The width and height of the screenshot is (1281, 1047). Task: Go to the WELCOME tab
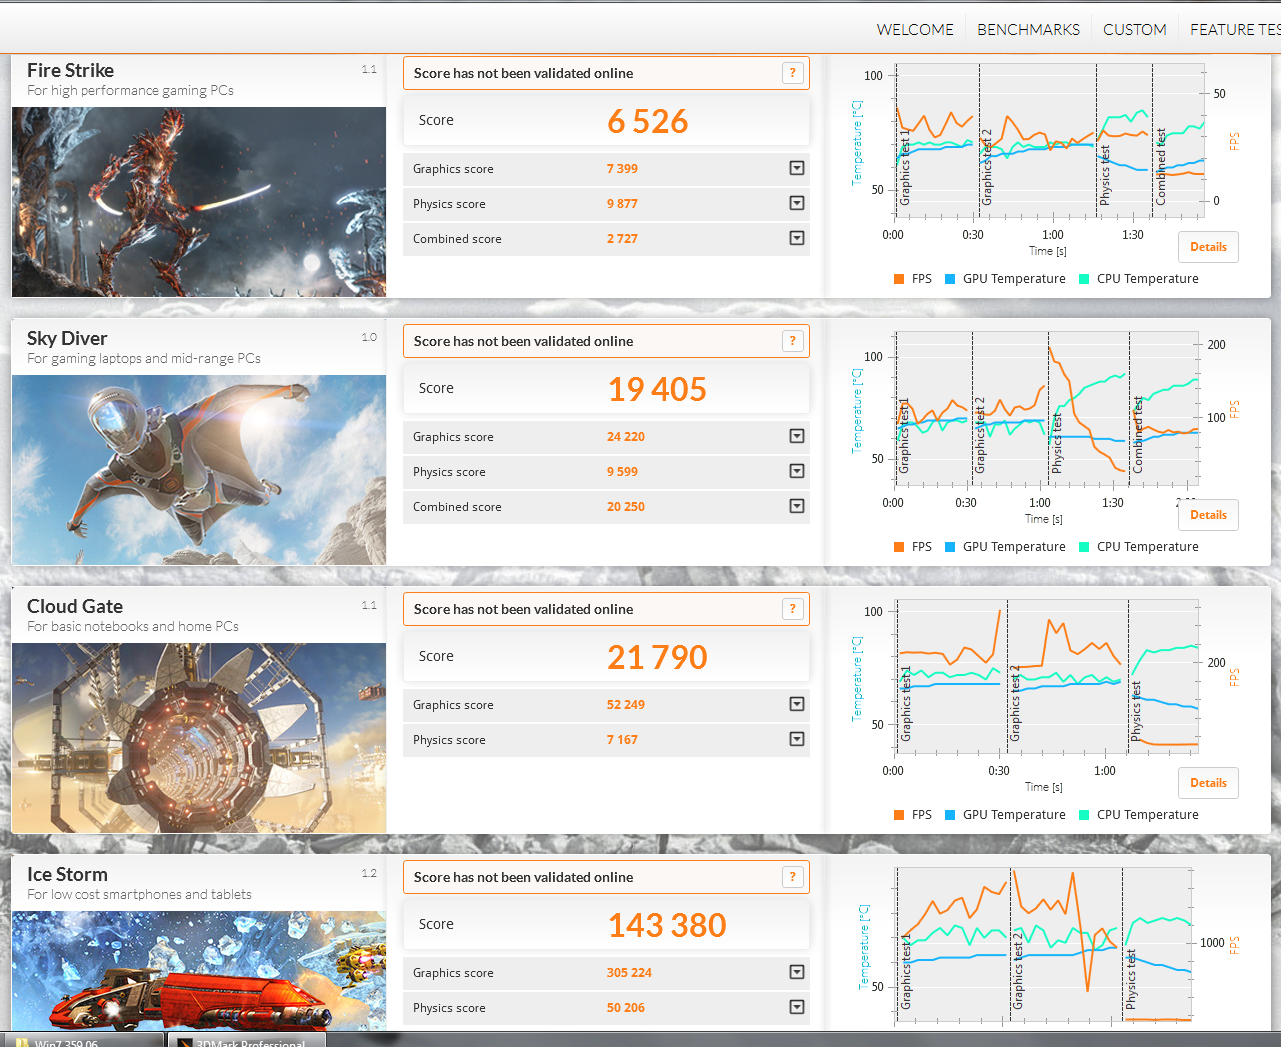[915, 30]
